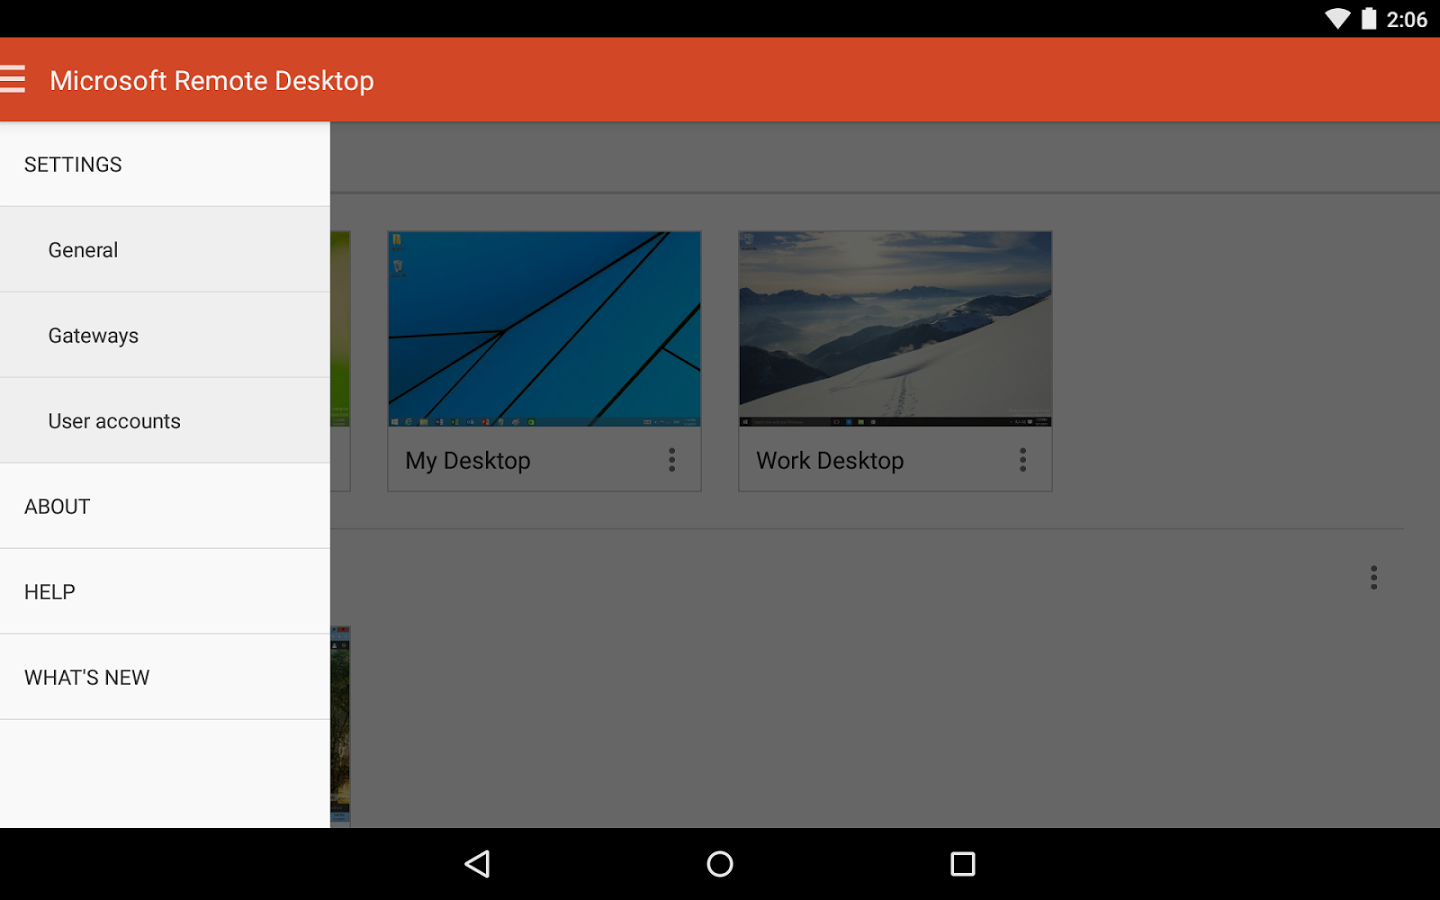
Task: Tap the Wi-Fi icon in the status bar
Action: (1337, 18)
